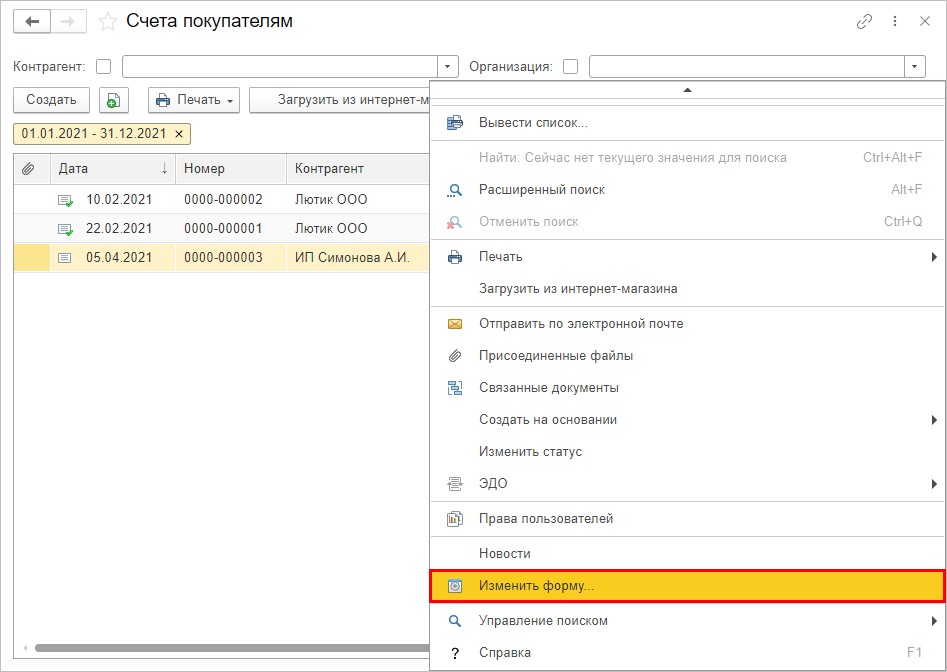
Task: Open the Организация dropdown list
Action: click(914, 67)
